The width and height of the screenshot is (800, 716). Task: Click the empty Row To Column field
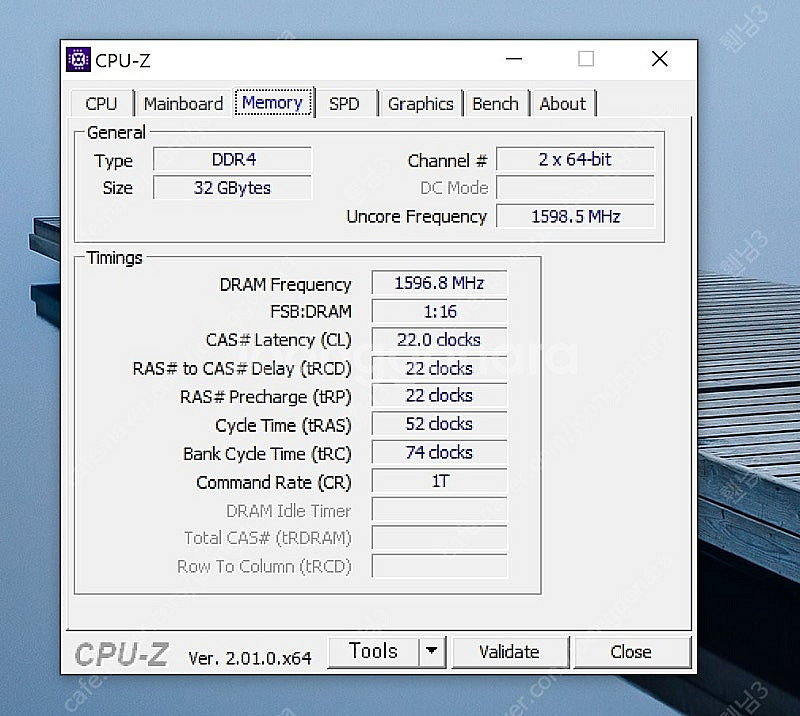click(439, 566)
